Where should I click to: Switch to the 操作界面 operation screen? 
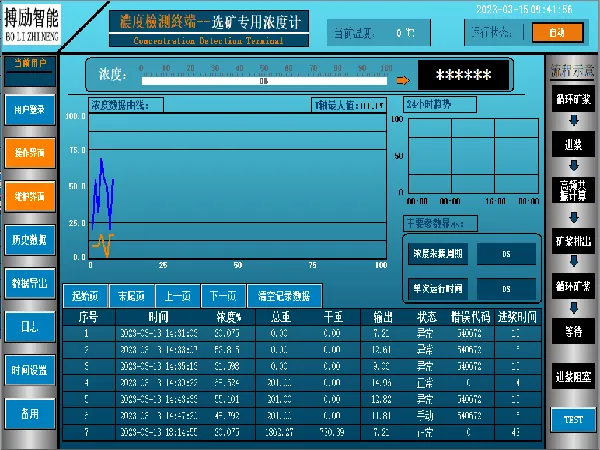click(x=29, y=153)
